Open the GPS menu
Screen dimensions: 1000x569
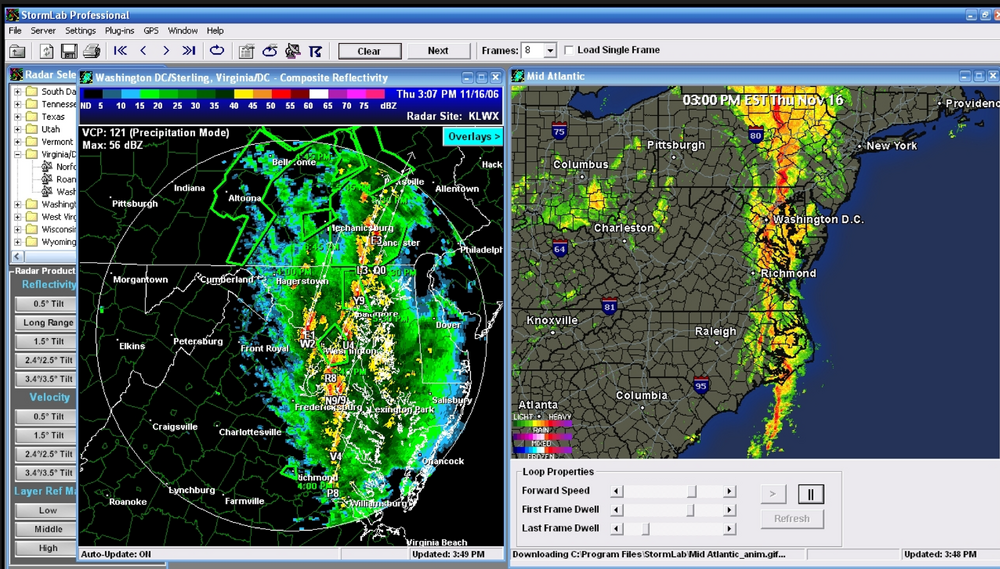[151, 31]
